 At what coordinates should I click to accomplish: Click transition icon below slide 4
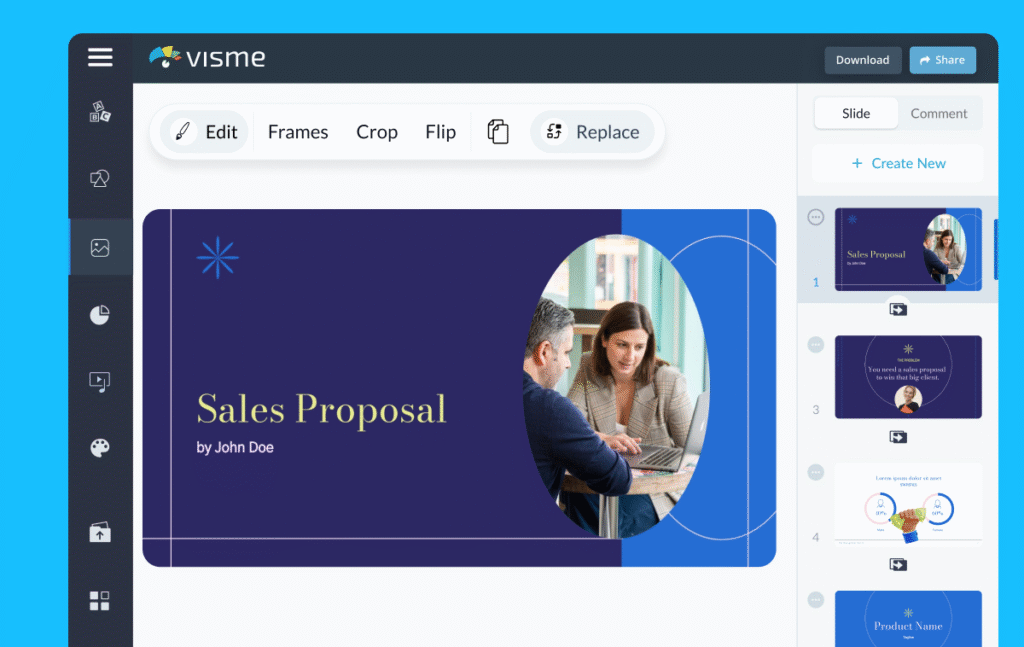[898, 564]
